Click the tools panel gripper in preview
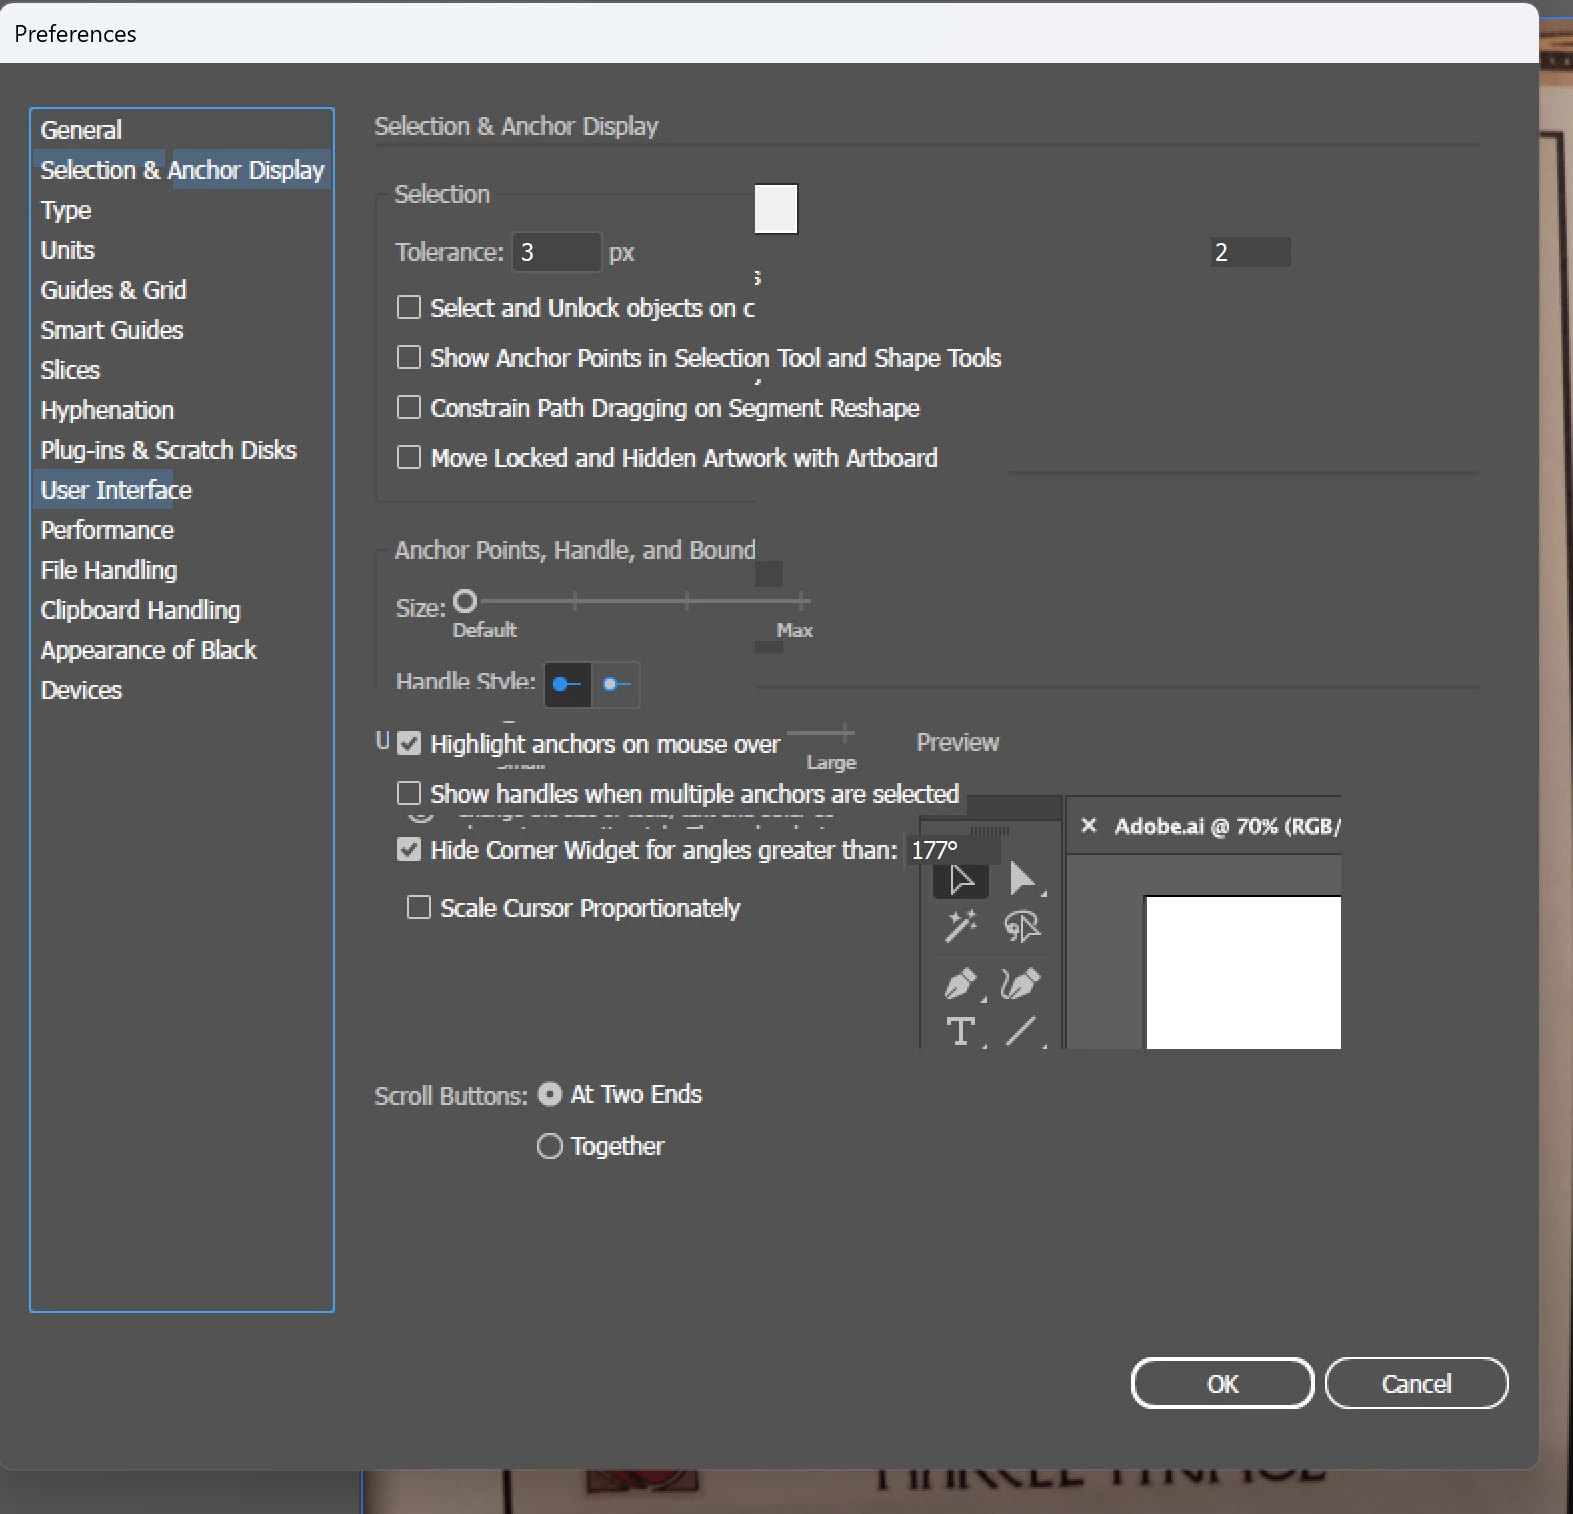 click(x=990, y=831)
